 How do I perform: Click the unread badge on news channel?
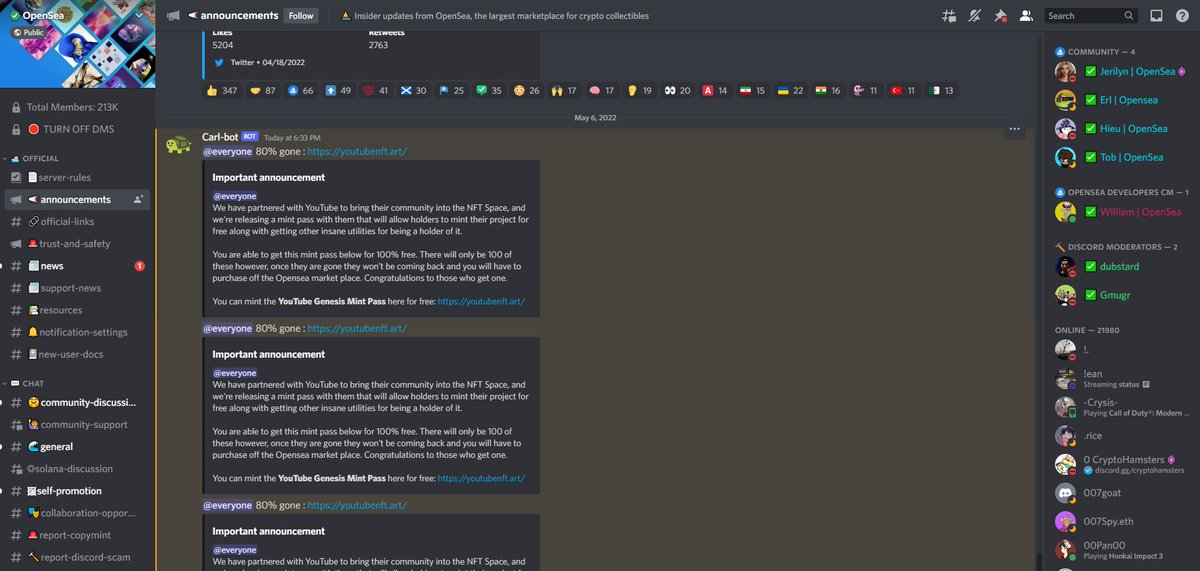(139, 266)
